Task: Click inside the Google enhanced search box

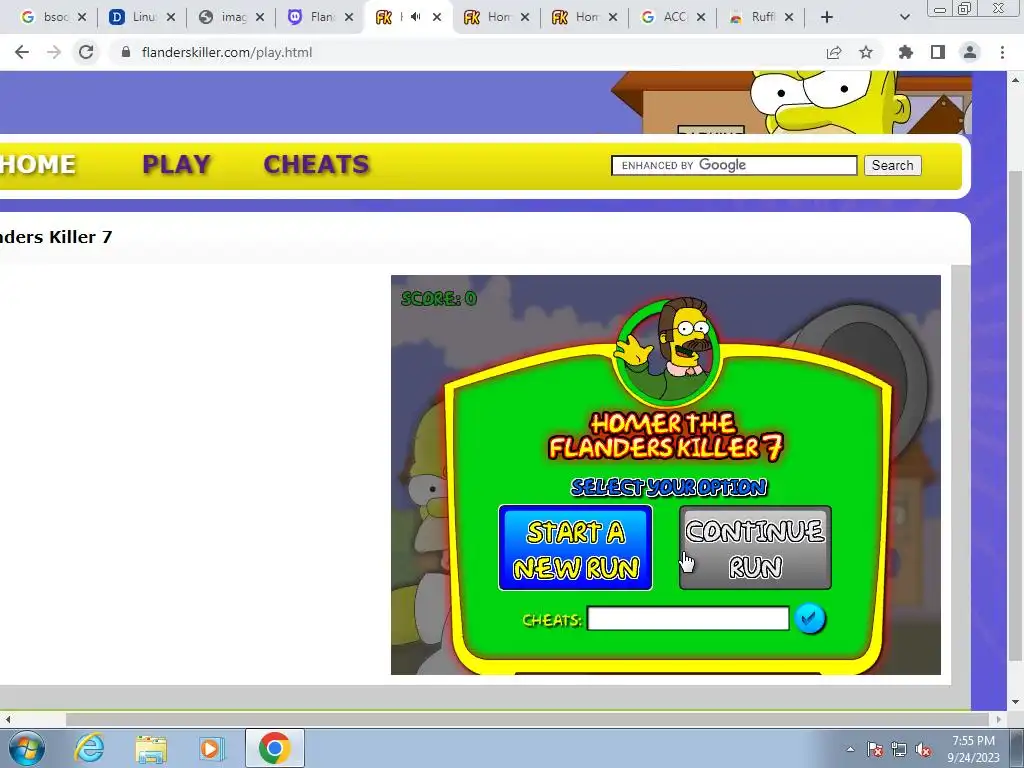Action: point(734,165)
